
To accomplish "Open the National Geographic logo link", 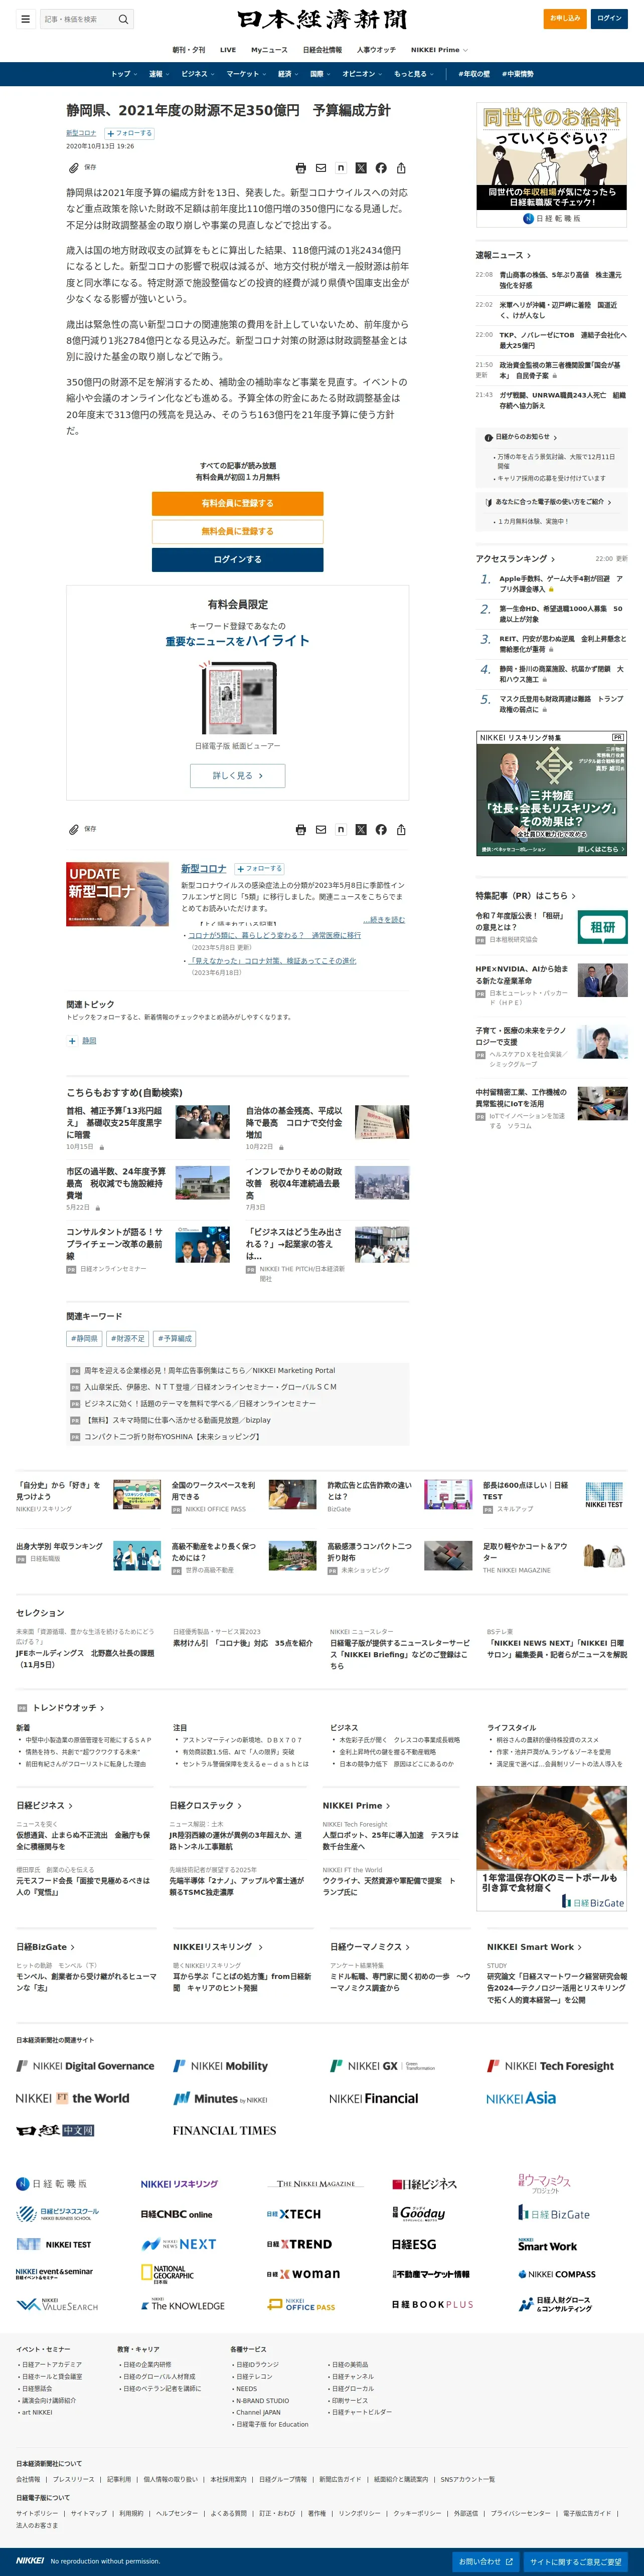I will coord(167,2274).
